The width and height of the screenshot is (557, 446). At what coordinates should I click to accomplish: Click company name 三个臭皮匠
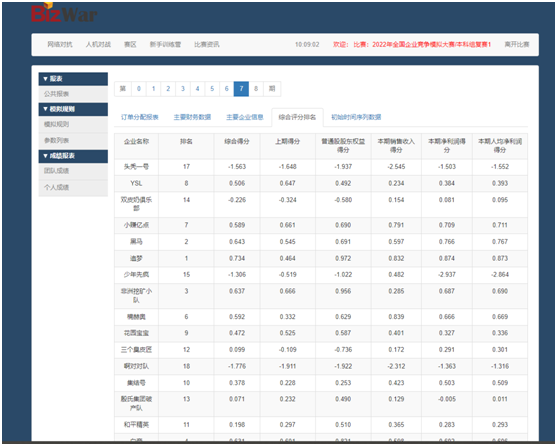(136, 350)
